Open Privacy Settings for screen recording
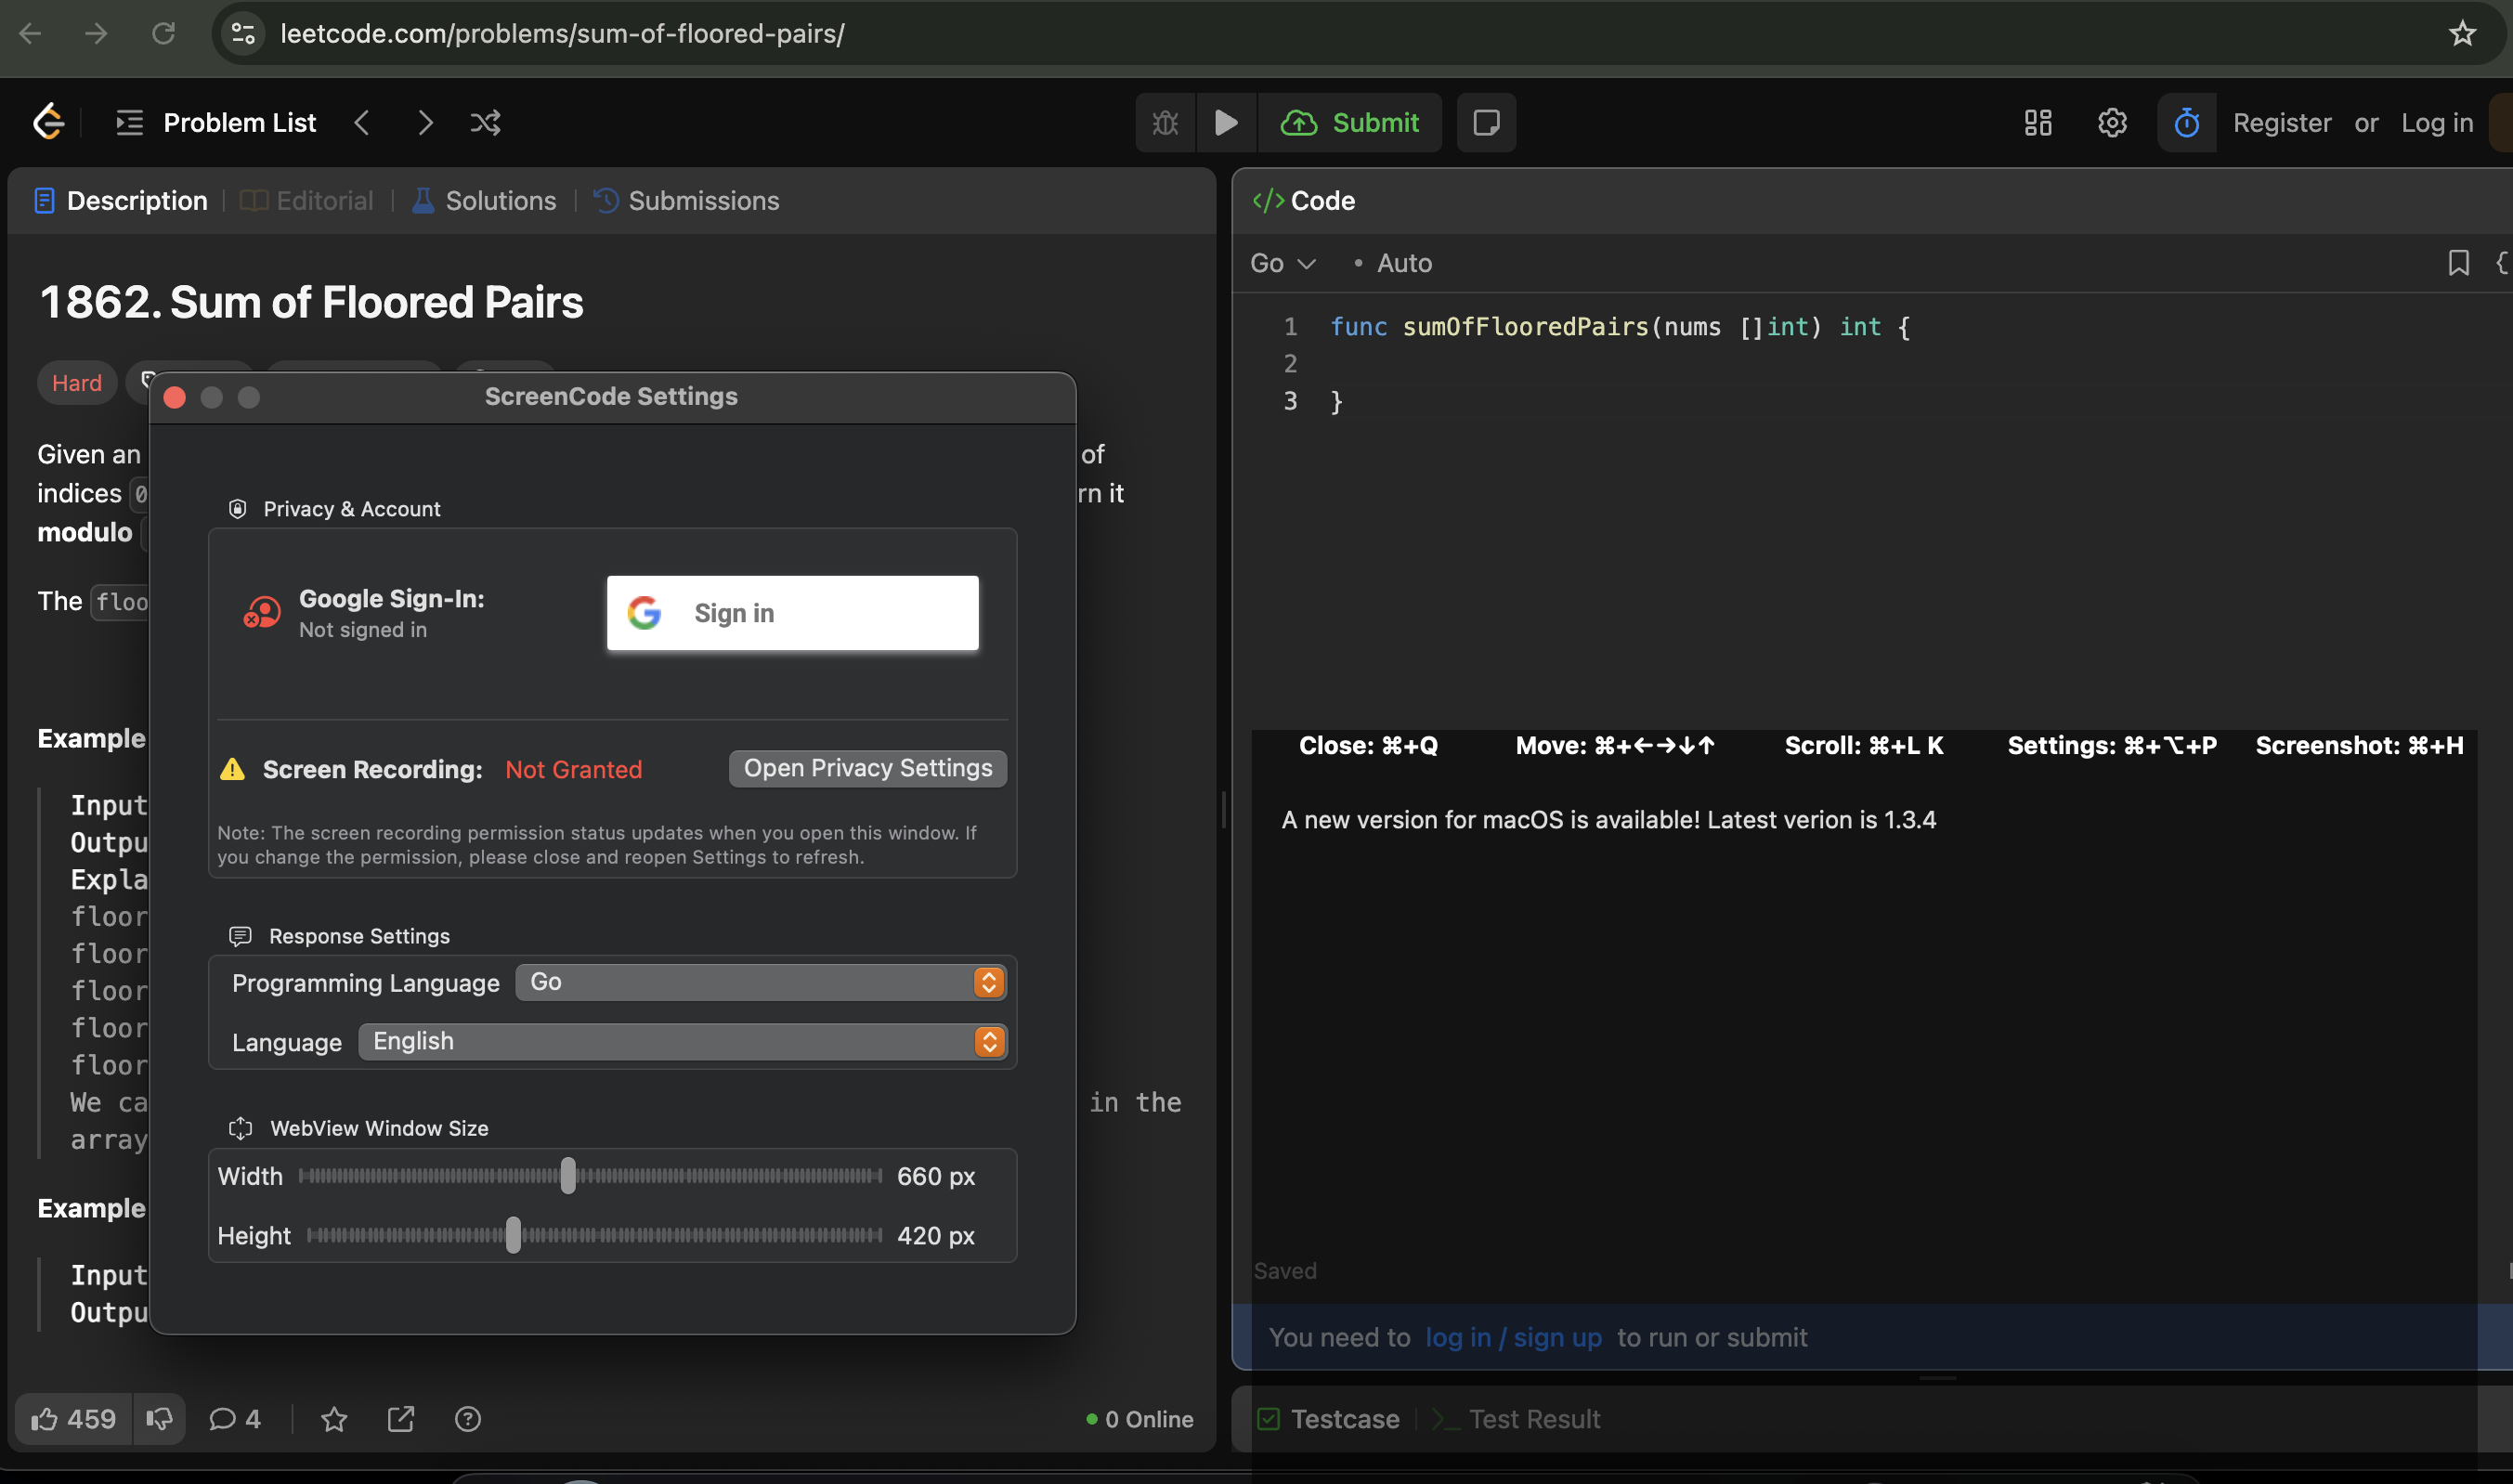 pos(867,768)
